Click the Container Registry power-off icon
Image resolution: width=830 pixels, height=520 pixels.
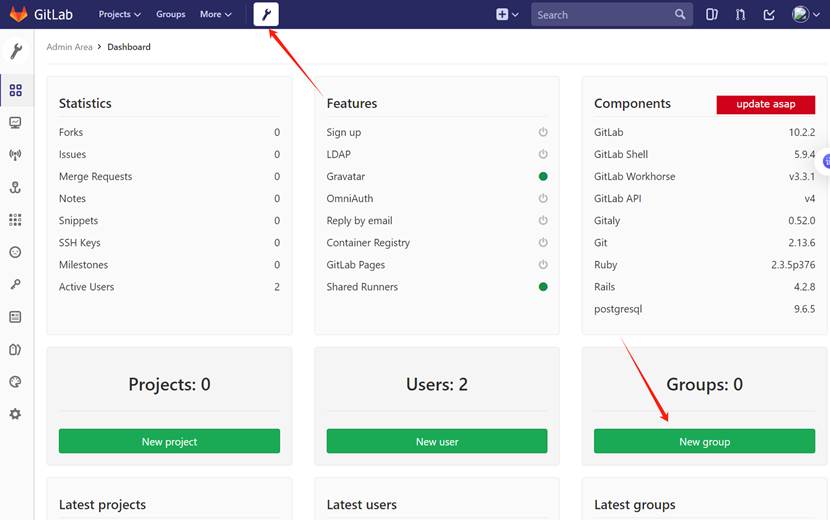[x=543, y=243]
